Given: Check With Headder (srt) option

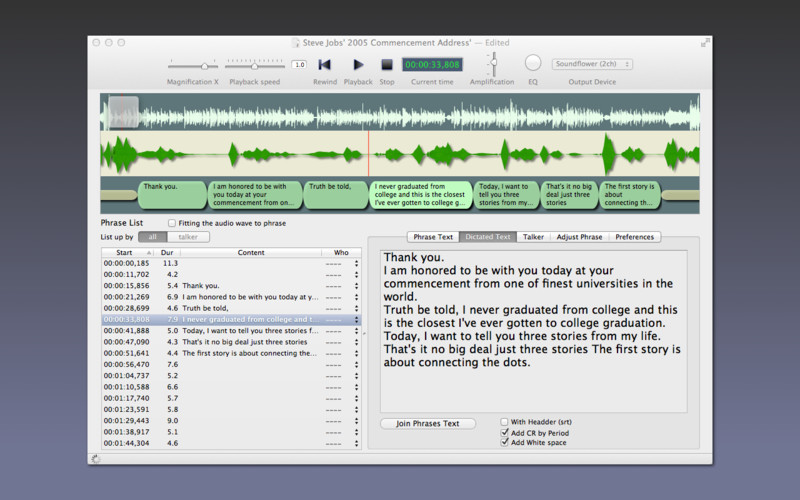Looking at the screenshot, I should pos(504,422).
